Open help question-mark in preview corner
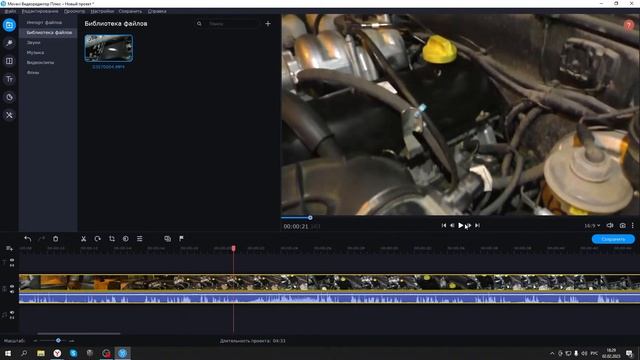640x360 pixels. (629, 25)
